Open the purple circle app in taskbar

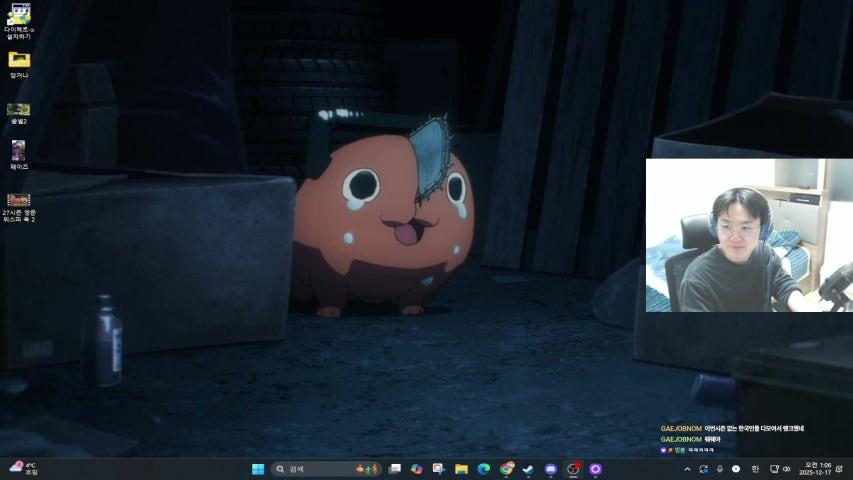pyautogui.click(x=596, y=469)
